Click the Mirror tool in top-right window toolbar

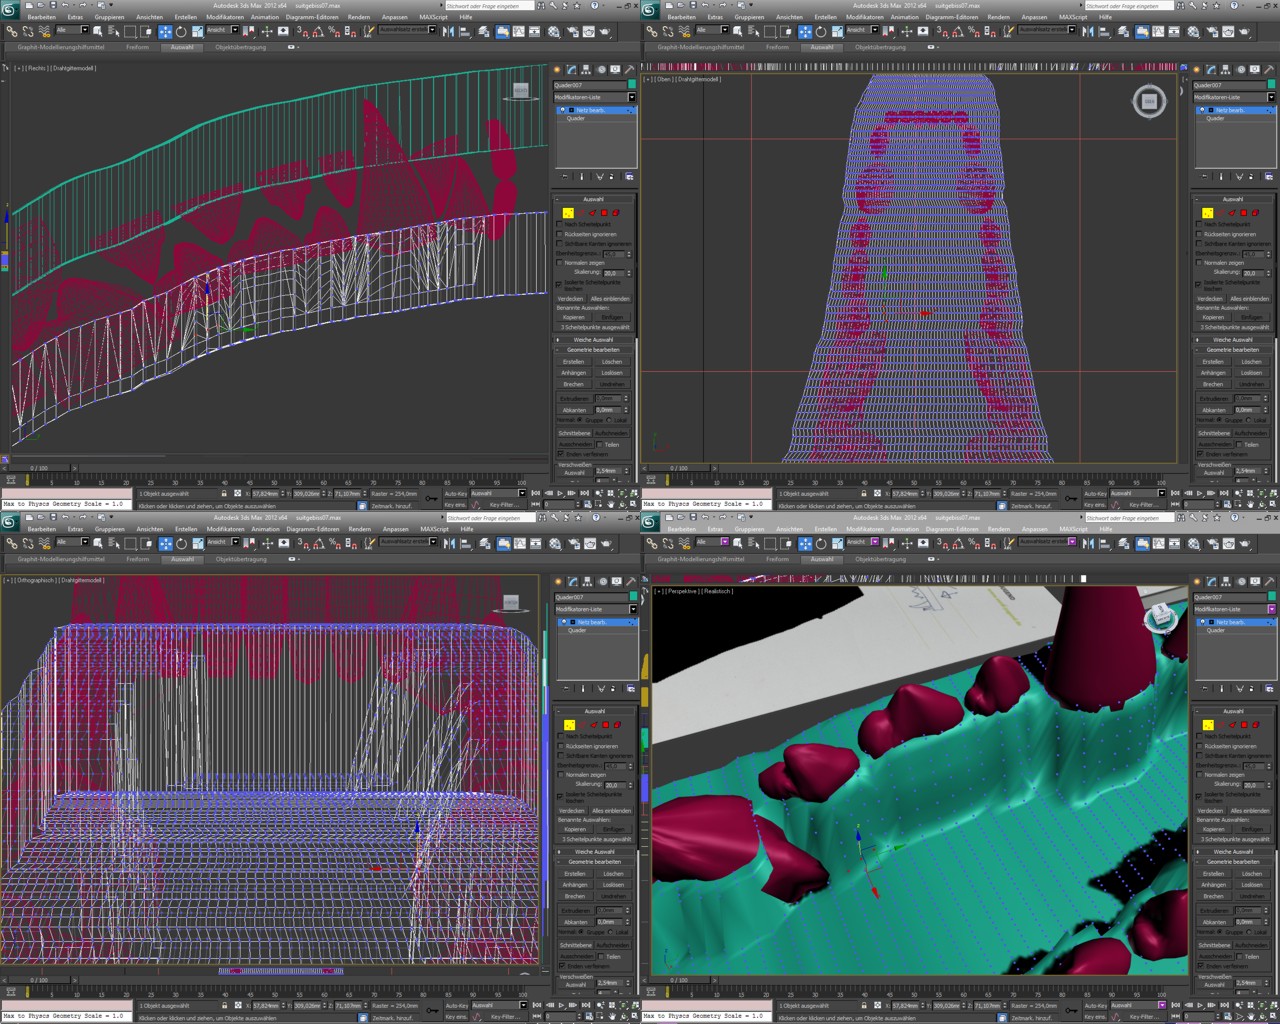1088,32
